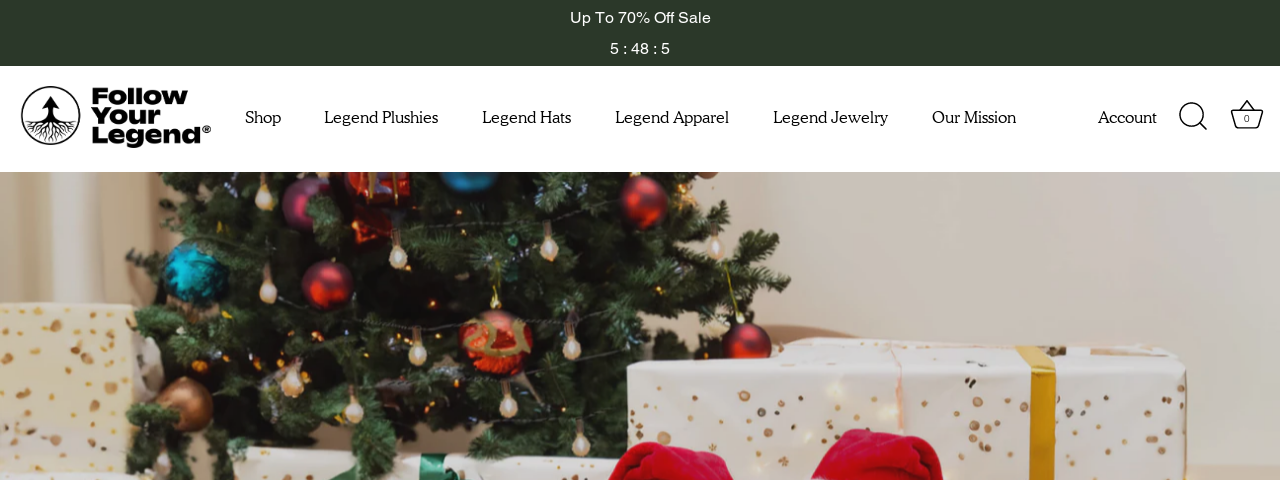
Task: Click the teal ornament on the tree's left
Action: (194, 274)
